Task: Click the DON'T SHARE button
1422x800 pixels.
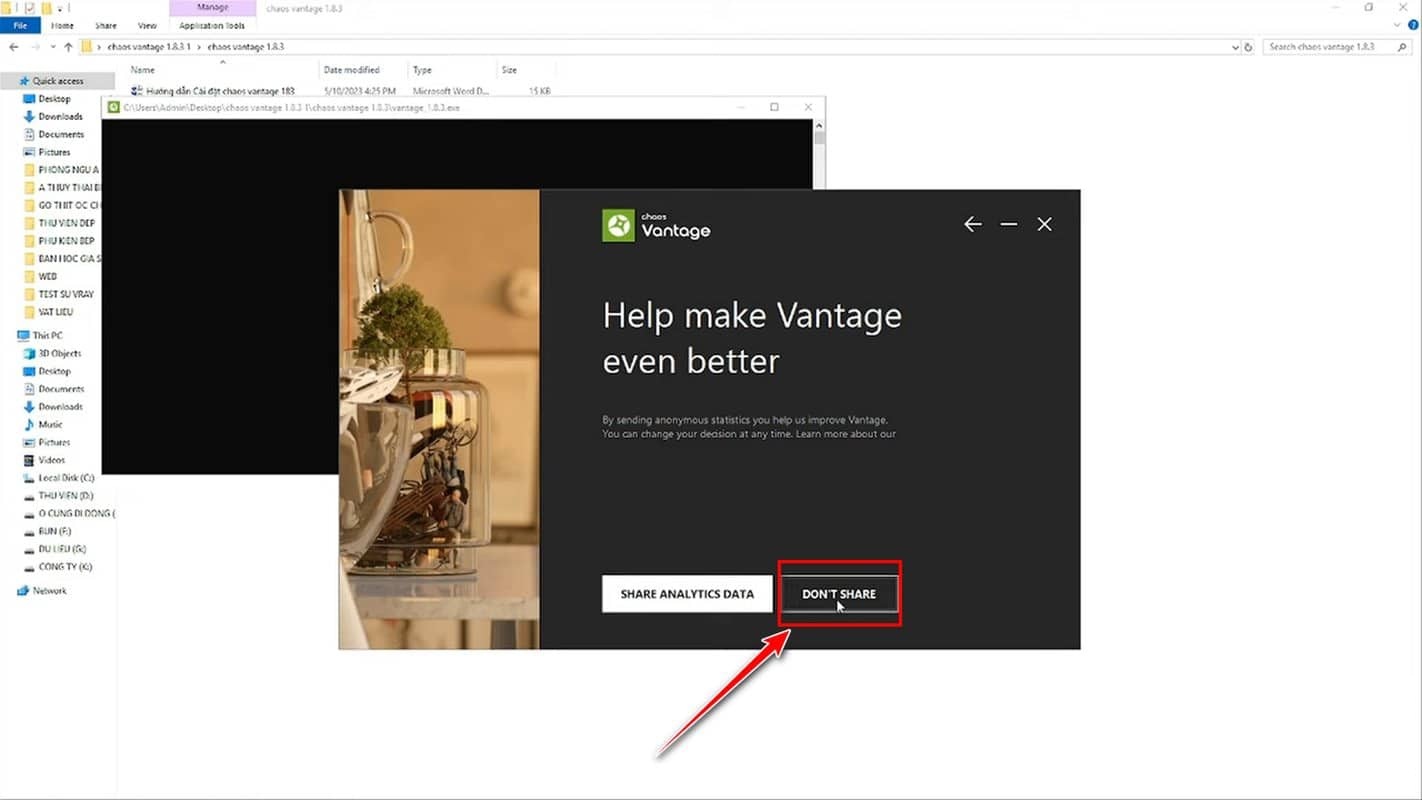Action: click(x=839, y=594)
